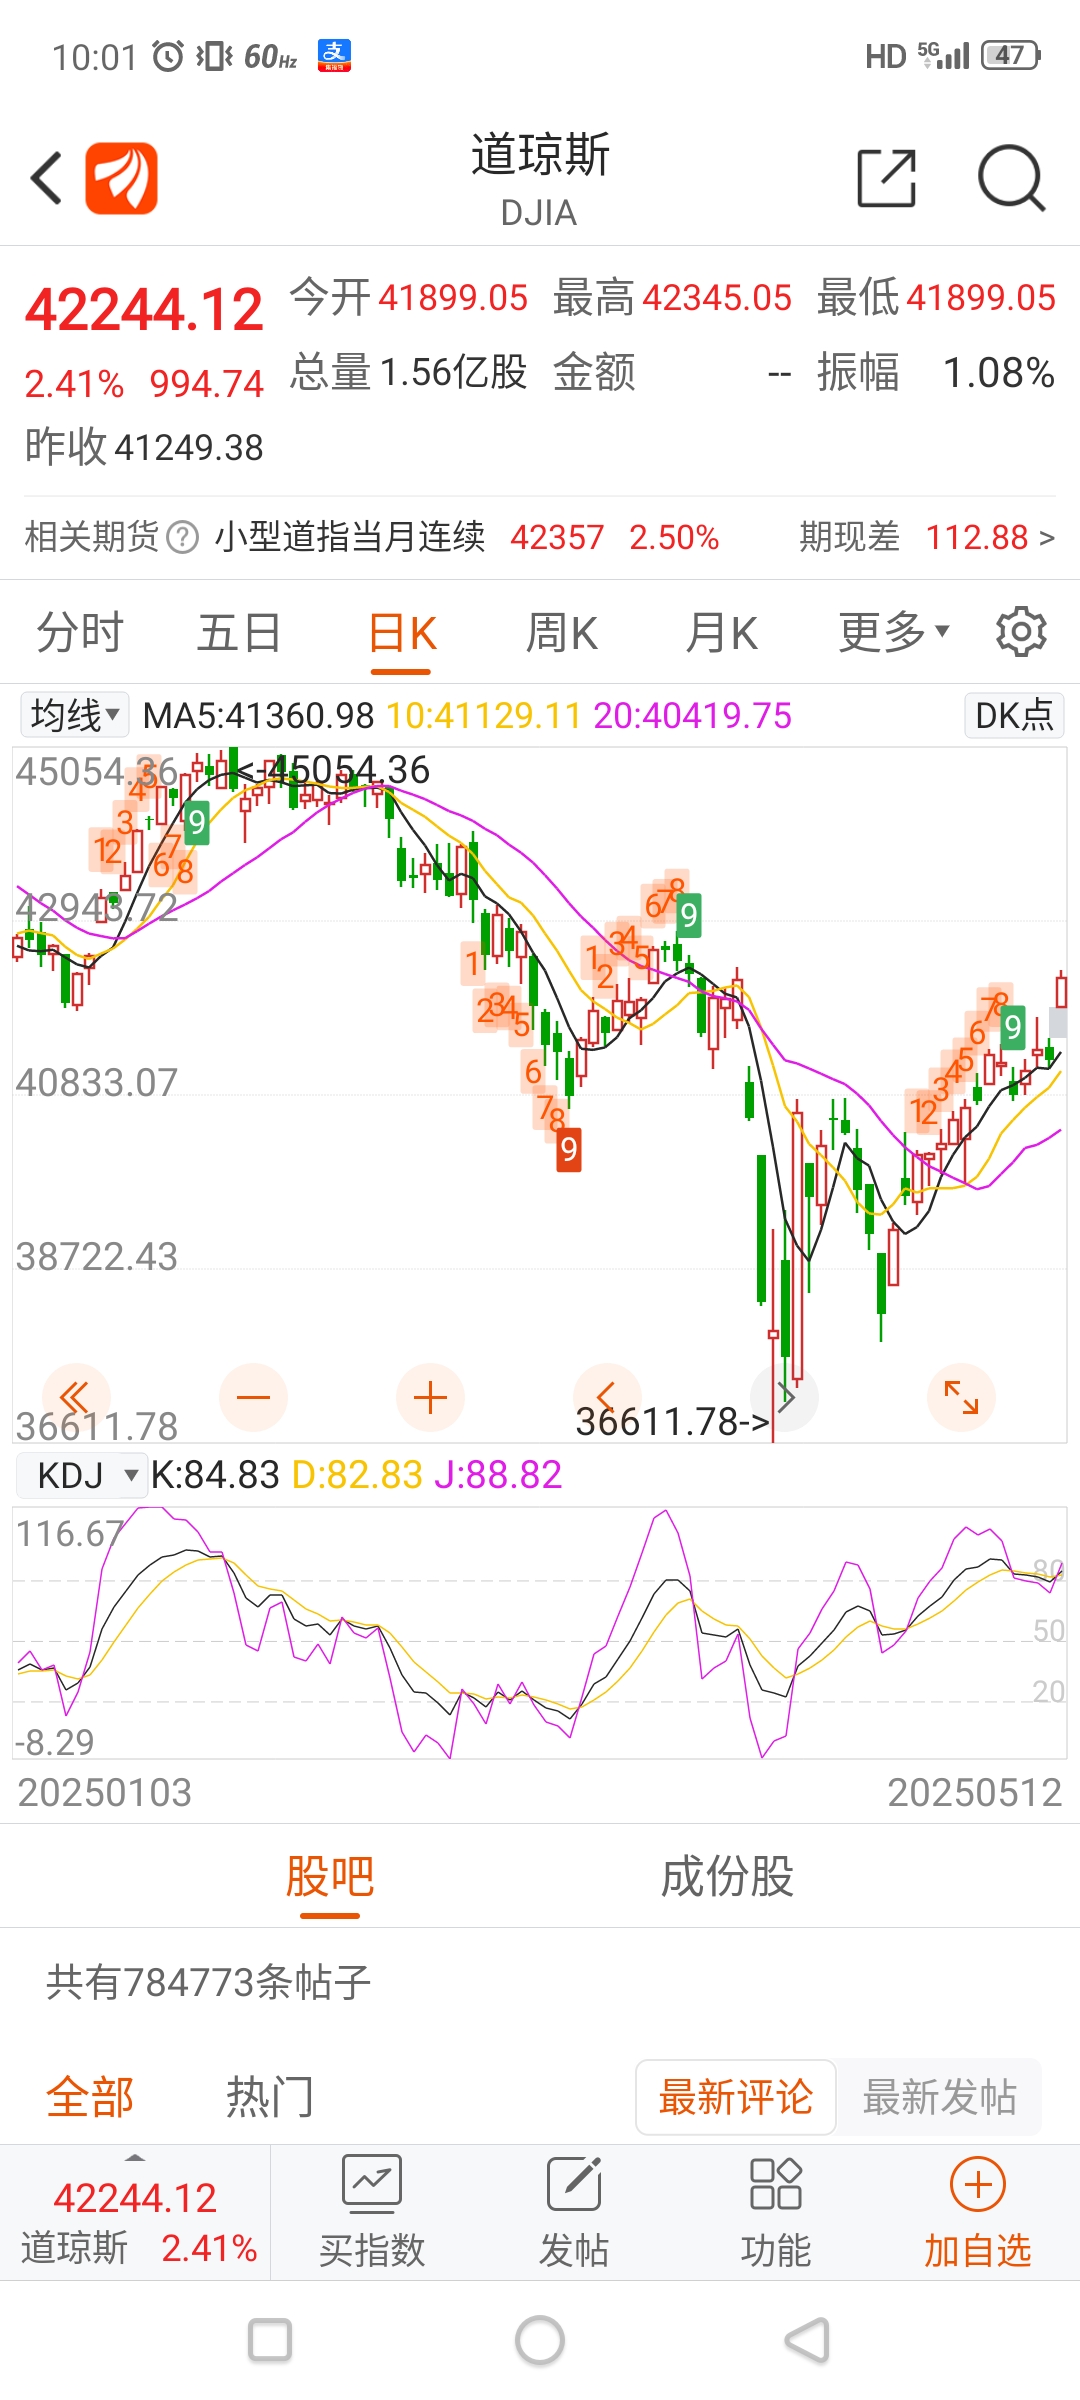Image resolution: width=1080 pixels, height=2400 pixels.
Task: Tap the start date 20250103
Action: (x=105, y=1792)
